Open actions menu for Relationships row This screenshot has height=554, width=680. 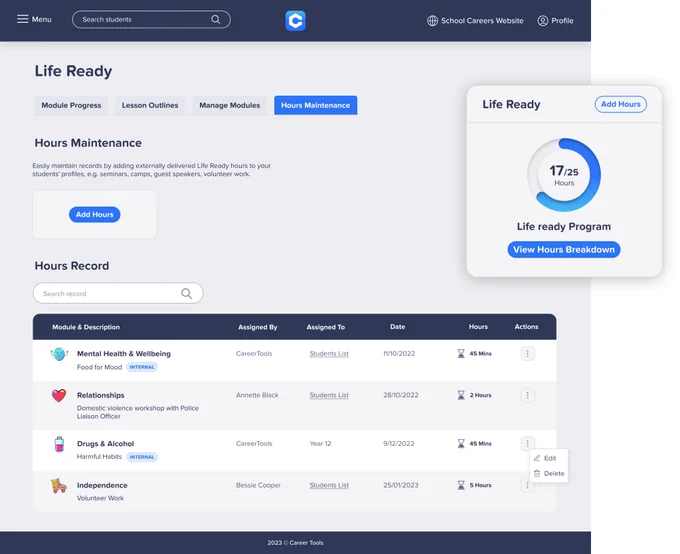527,395
